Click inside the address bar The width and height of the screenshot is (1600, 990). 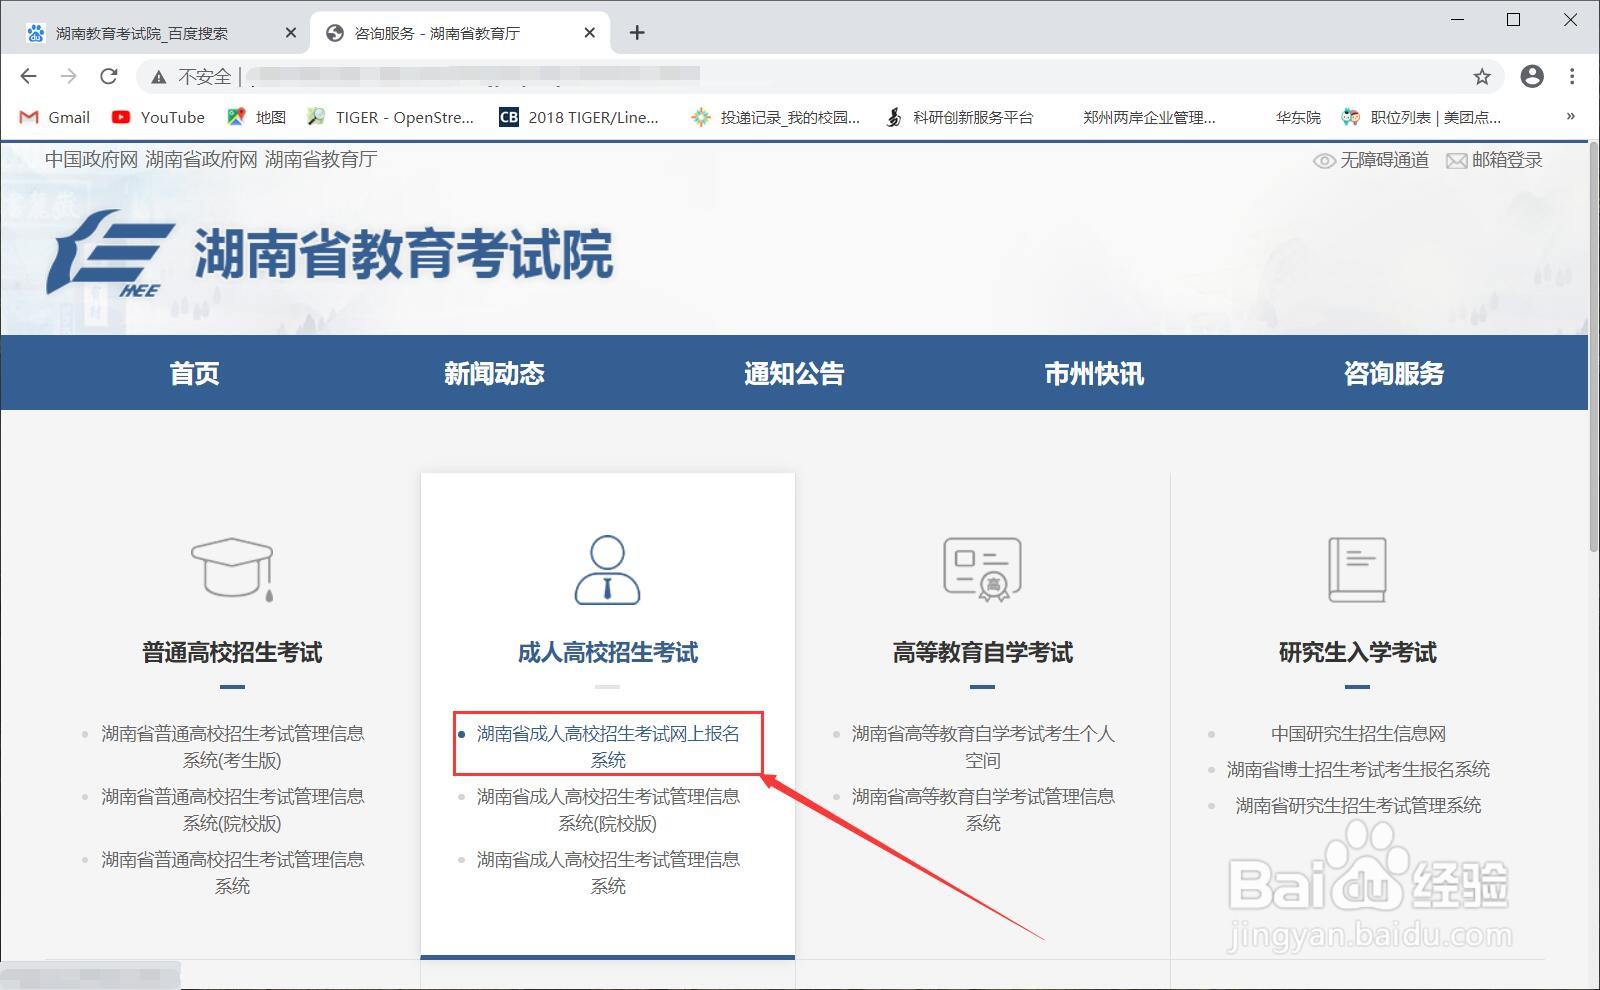click(700, 76)
